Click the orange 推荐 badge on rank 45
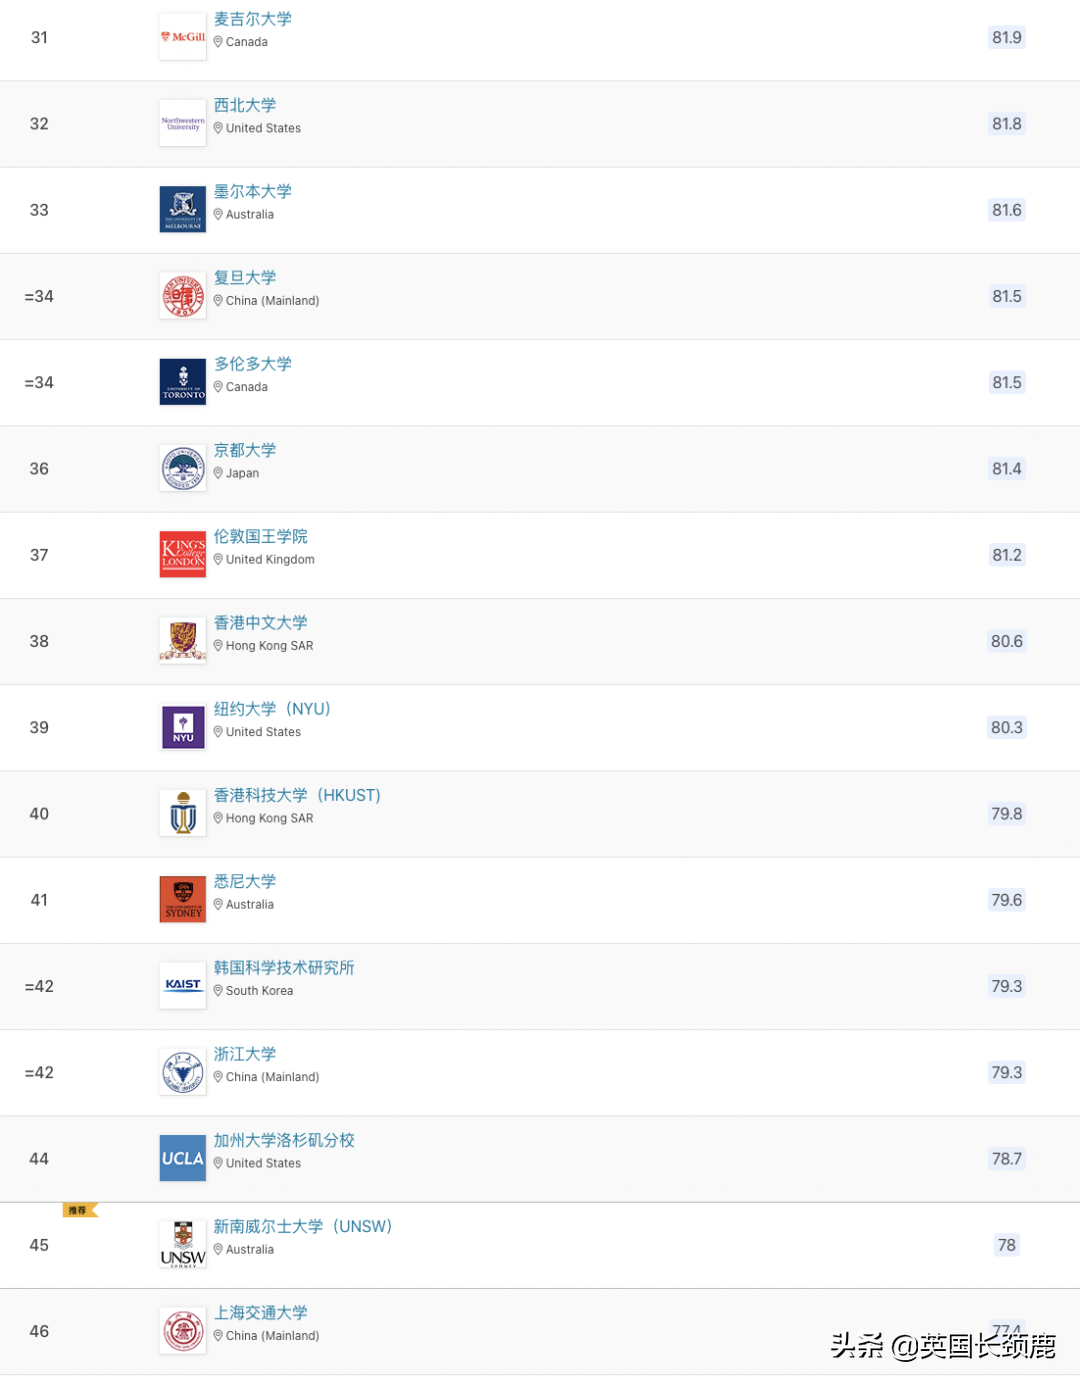Screen dimensions: 1080x1384 (79, 1211)
